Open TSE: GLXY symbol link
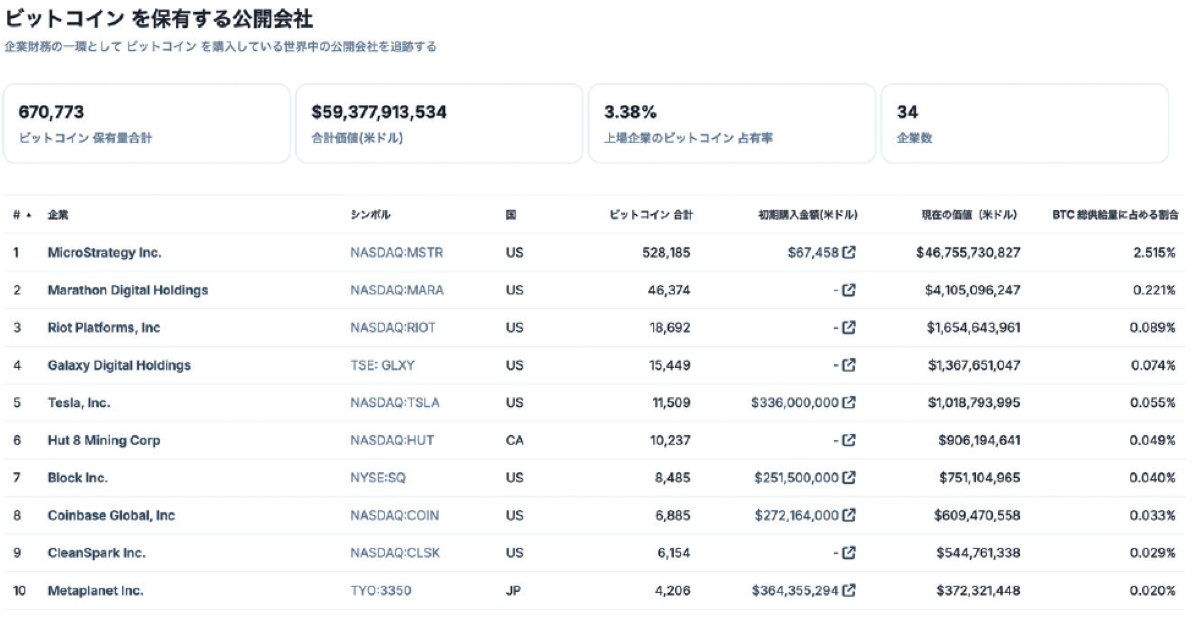This screenshot has height=619, width=1200. coord(382,365)
